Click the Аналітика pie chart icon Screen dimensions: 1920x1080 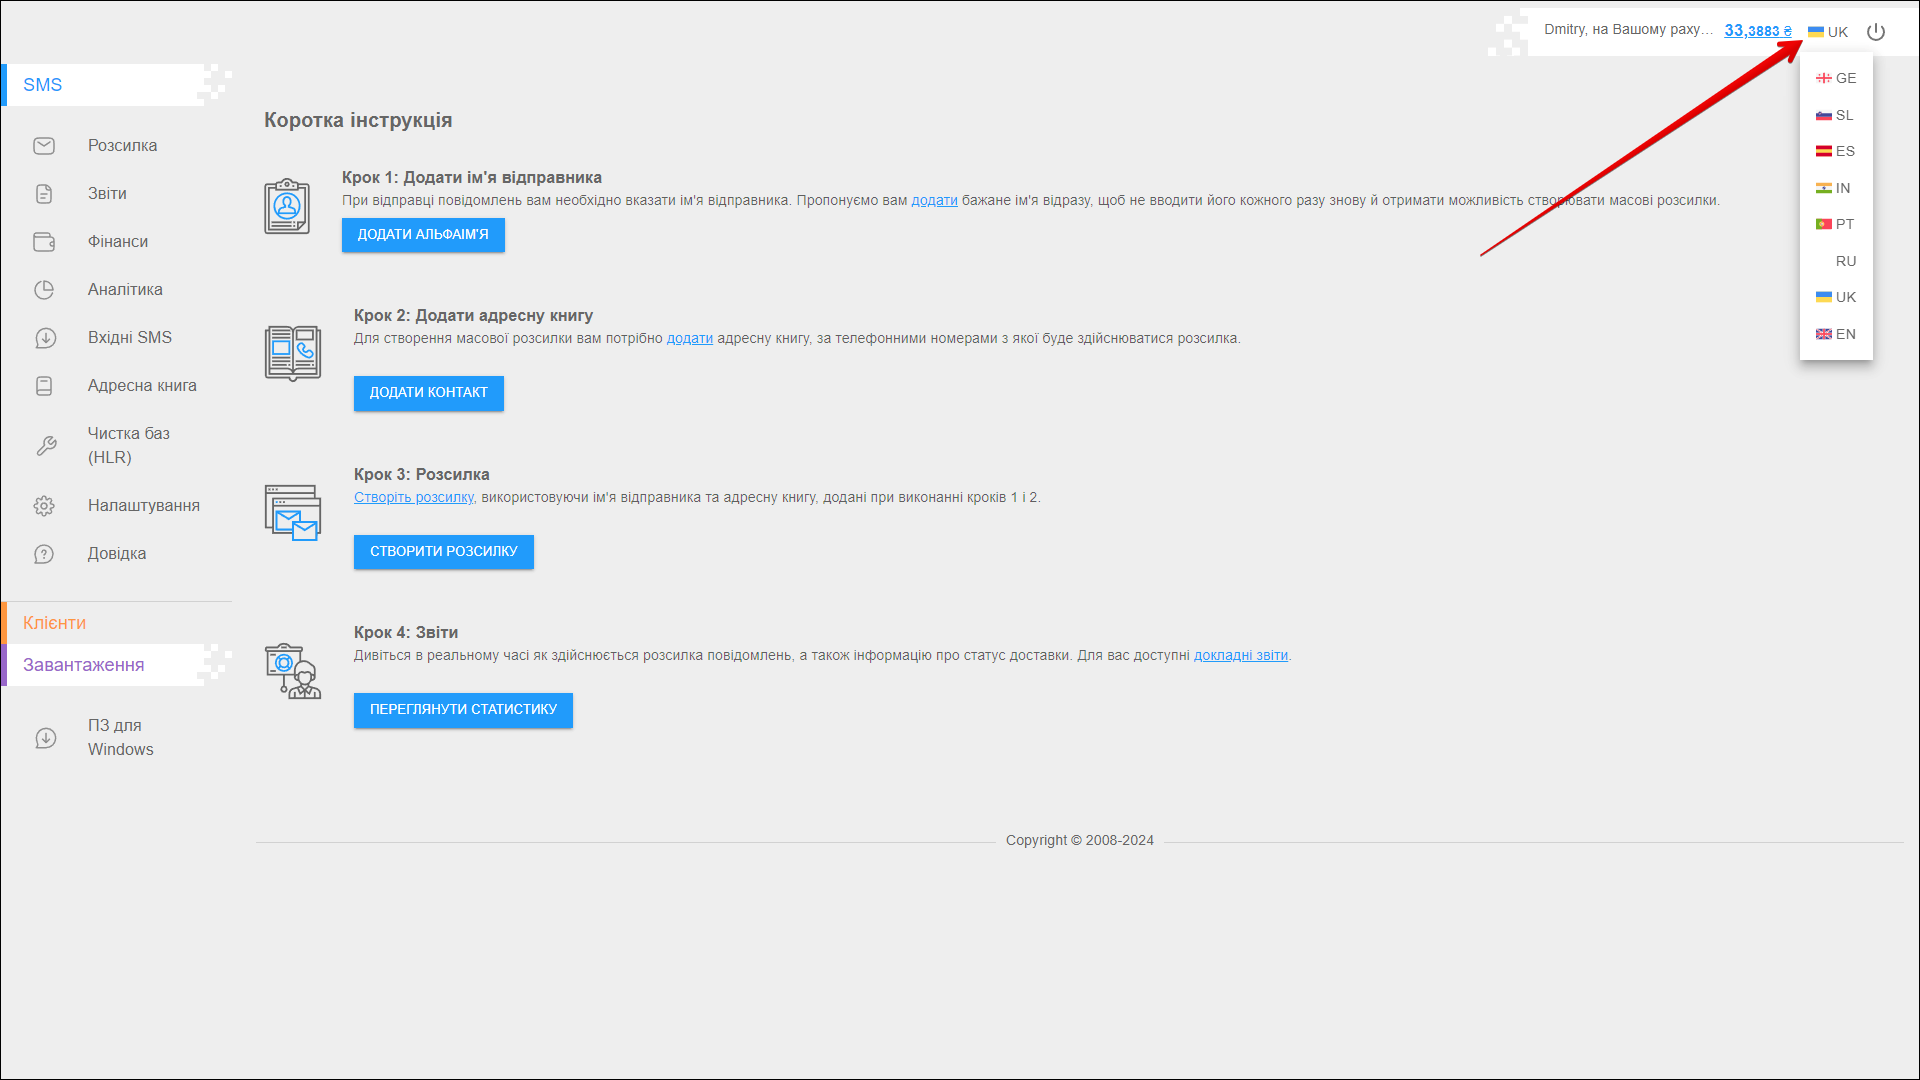click(x=44, y=290)
